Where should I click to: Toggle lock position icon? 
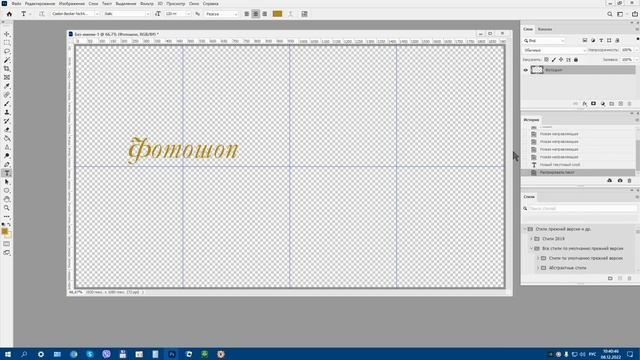coord(561,60)
